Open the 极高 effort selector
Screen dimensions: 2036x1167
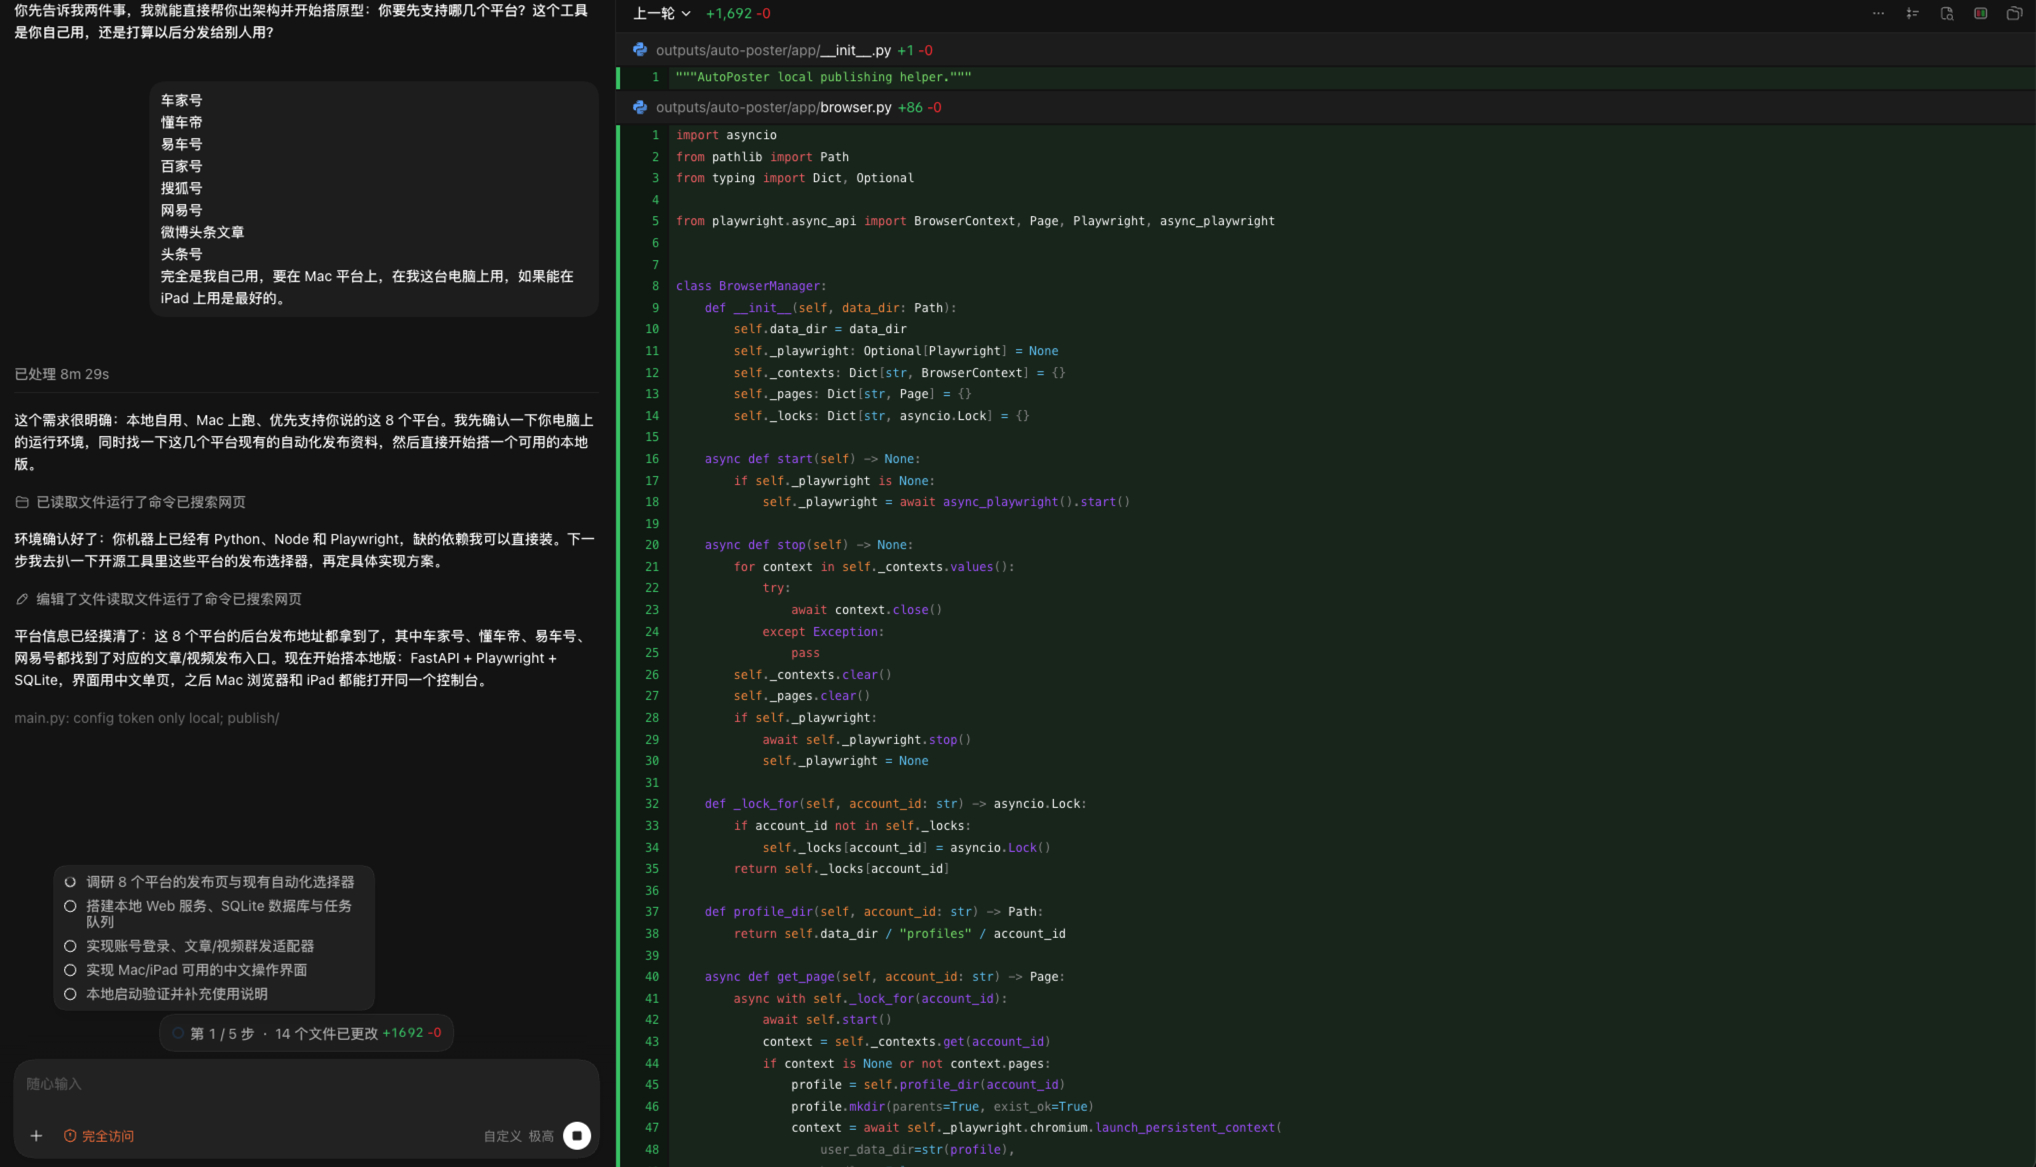pyautogui.click(x=541, y=1136)
